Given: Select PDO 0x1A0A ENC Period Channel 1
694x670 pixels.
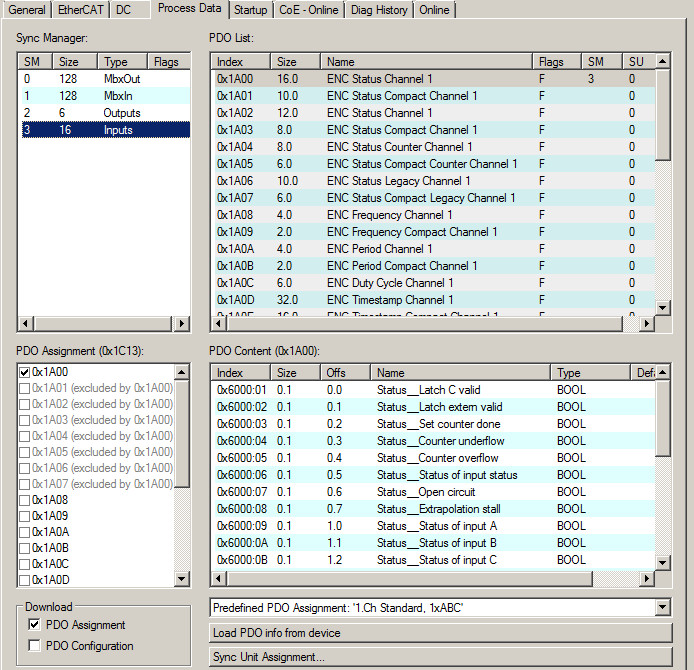Looking at the screenshot, I should (435, 249).
